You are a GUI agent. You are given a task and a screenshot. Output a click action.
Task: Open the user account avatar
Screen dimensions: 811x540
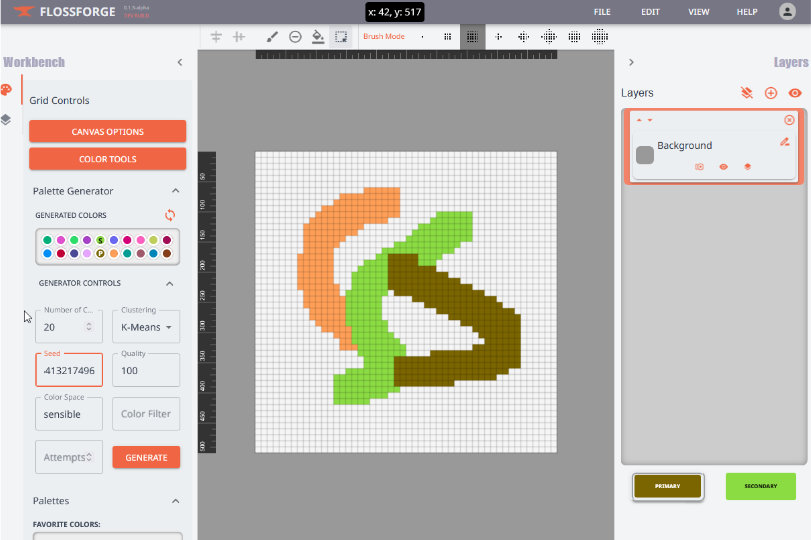pos(787,12)
